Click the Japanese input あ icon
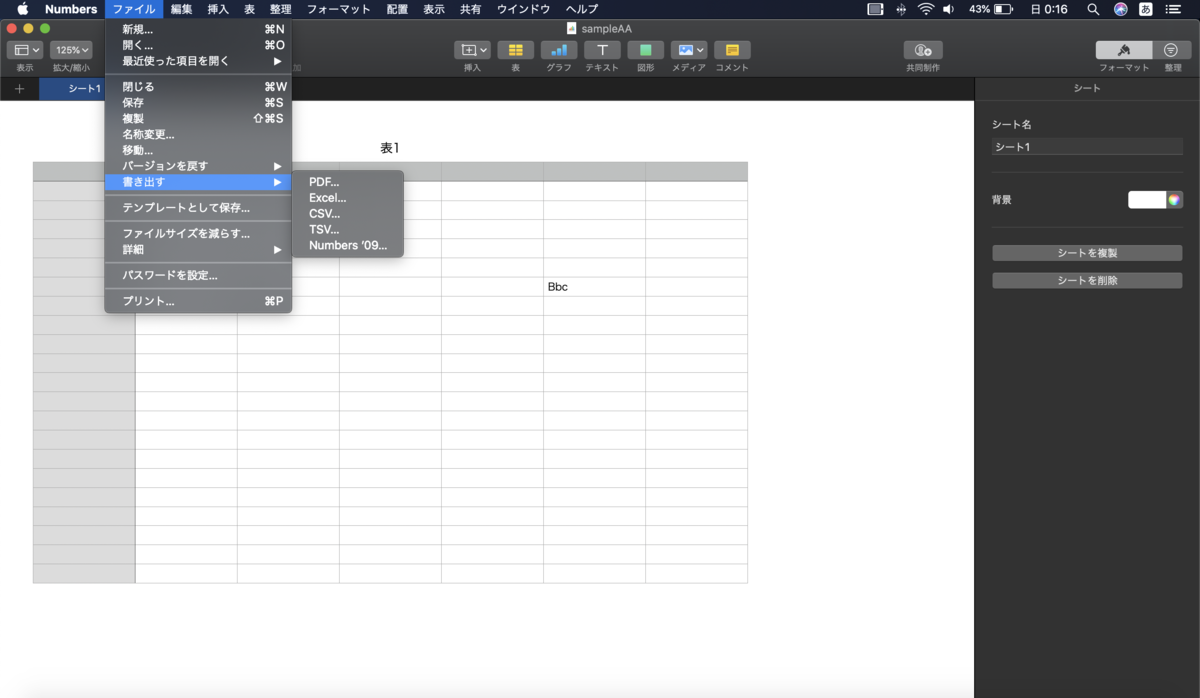Screen dimensions: 1200x698 tap(1146, 9)
